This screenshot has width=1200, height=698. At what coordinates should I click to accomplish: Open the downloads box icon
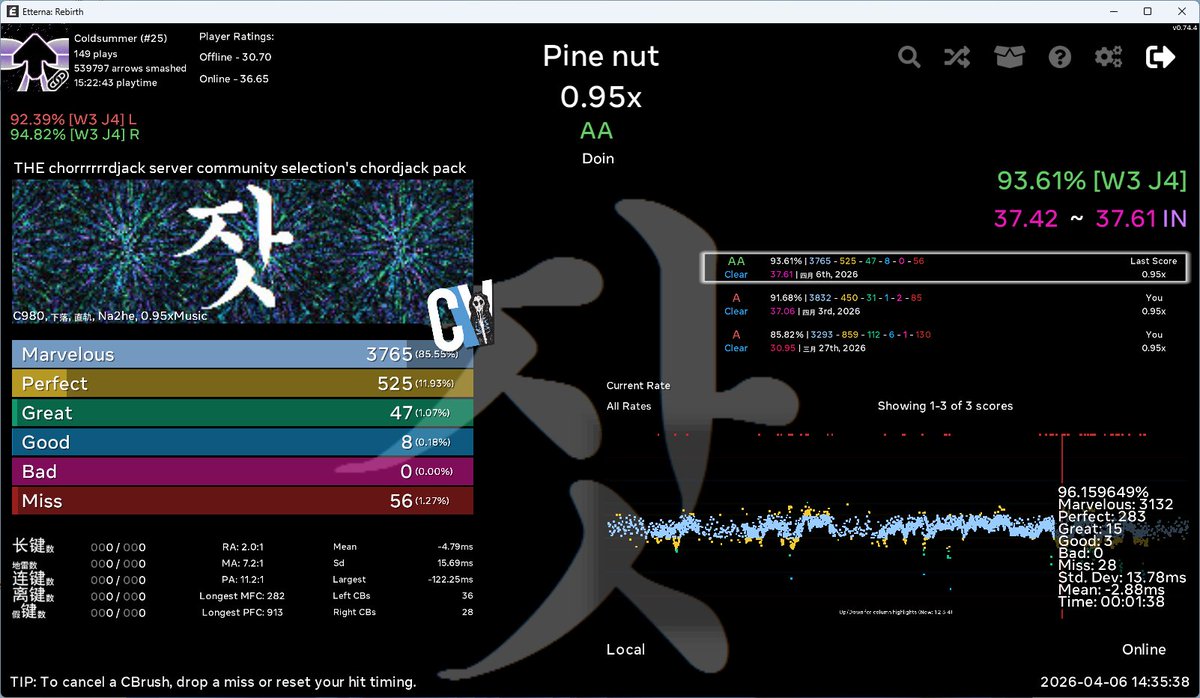point(1009,57)
